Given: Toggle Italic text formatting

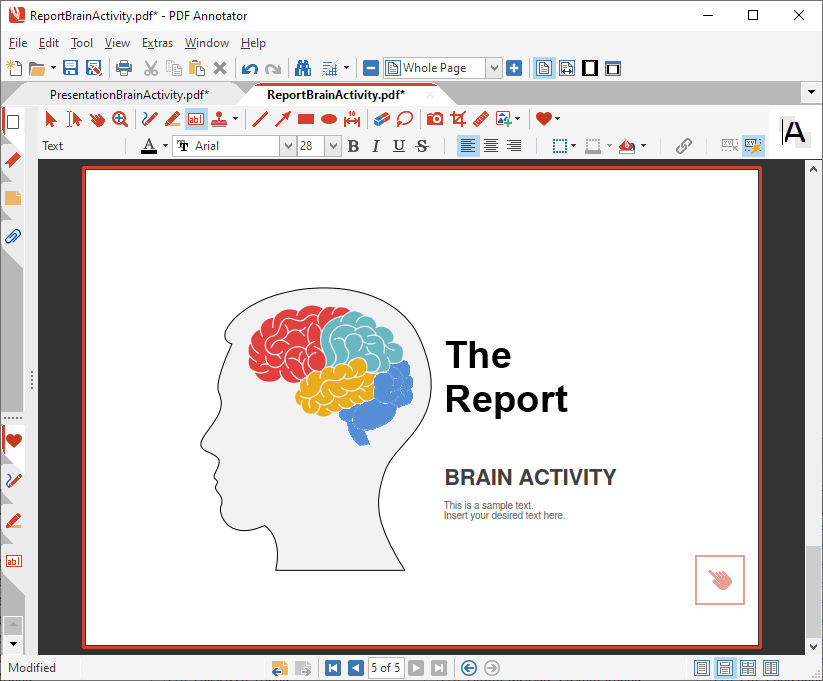Looking at the screenshot, I should point(376,146).
